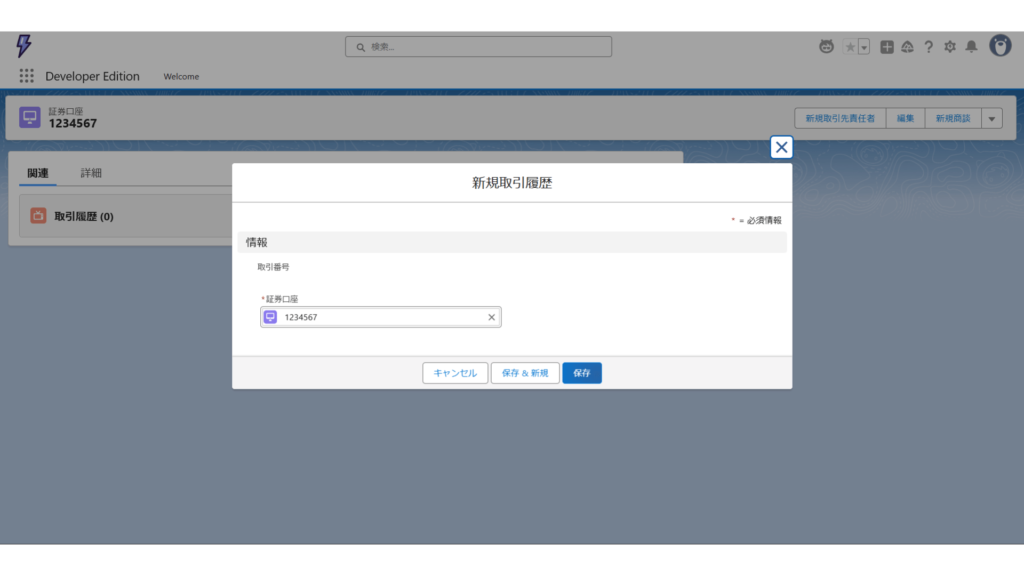This screenshot has width=1024, height=576.
Task: Click the search magnifier icon
Action: click(360, 47)
